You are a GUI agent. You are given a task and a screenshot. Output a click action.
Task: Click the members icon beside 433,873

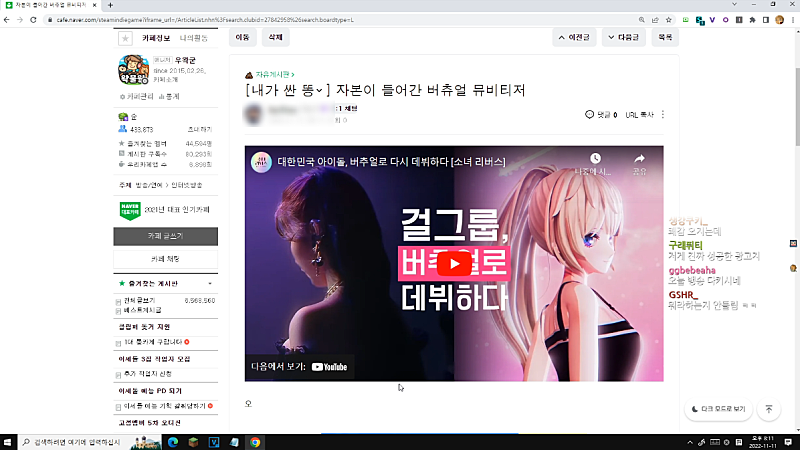click(x=122, y=129)
